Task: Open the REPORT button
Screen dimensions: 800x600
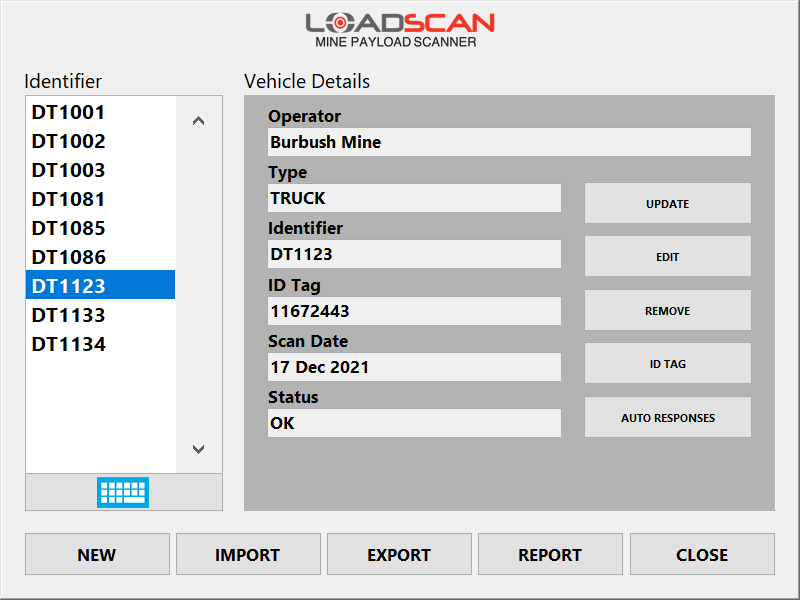Action: tap(550, 554)
